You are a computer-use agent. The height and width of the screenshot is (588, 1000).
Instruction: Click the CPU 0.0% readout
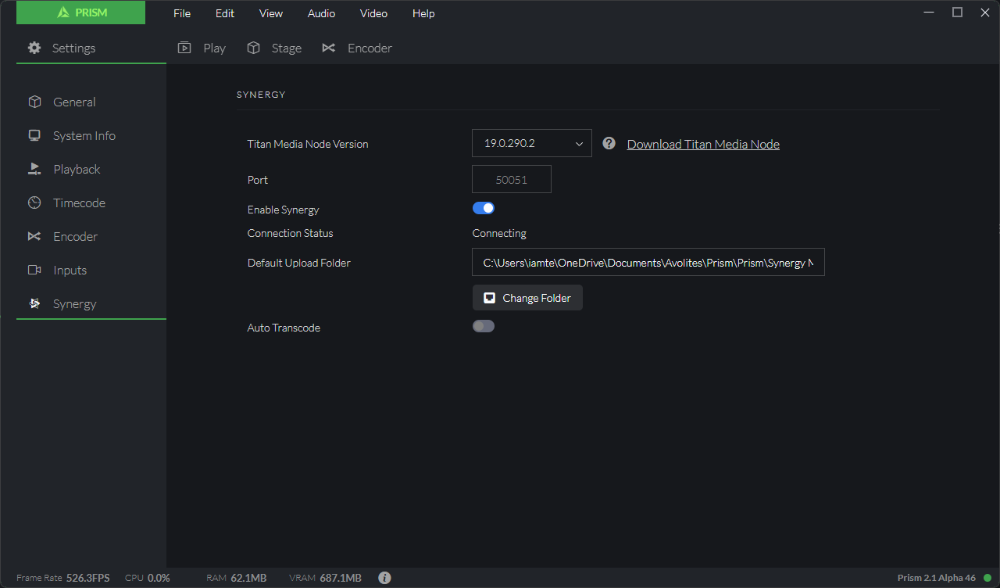147,578
